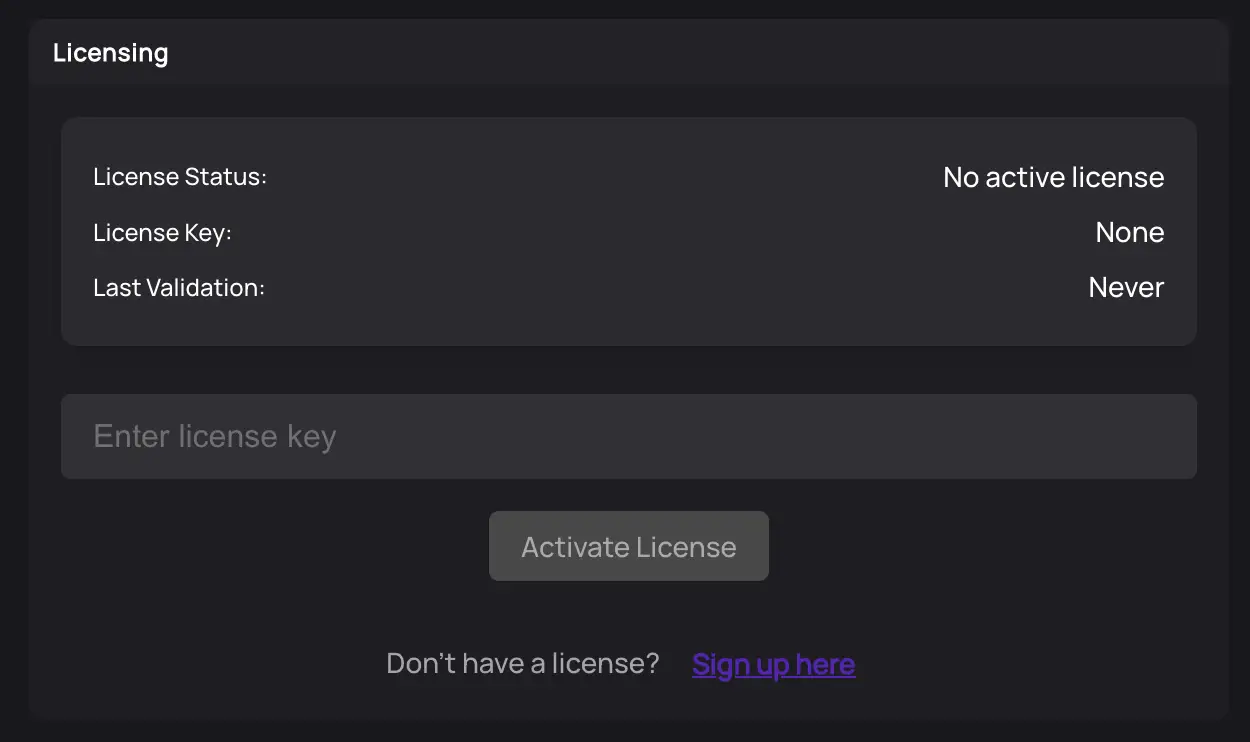Click the Last Validation label
Screen dimensions: 1250x742
(x=179, y=287)
